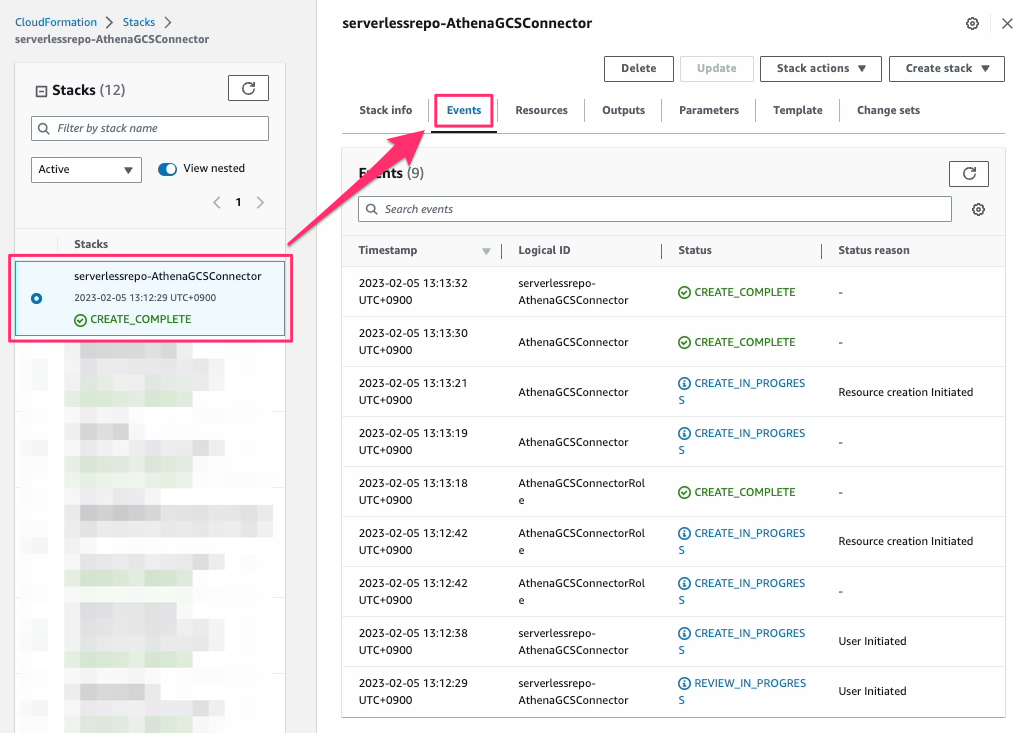Open the Stack actions dropdown
The width and height of the screenshot is (1027, 733).
click(x=821, y=68)
